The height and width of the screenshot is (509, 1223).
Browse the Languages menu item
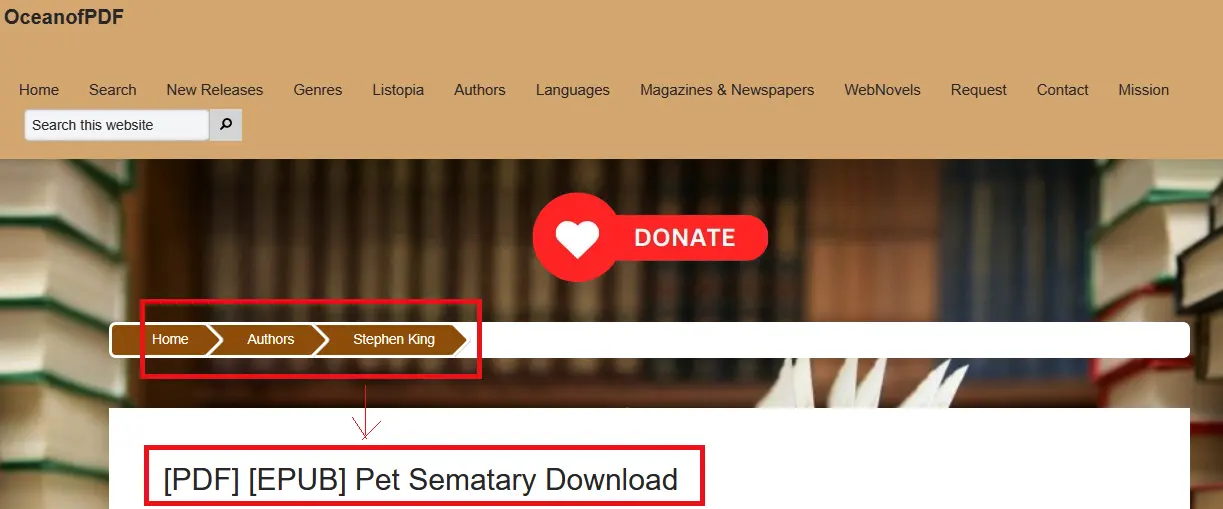573,90
